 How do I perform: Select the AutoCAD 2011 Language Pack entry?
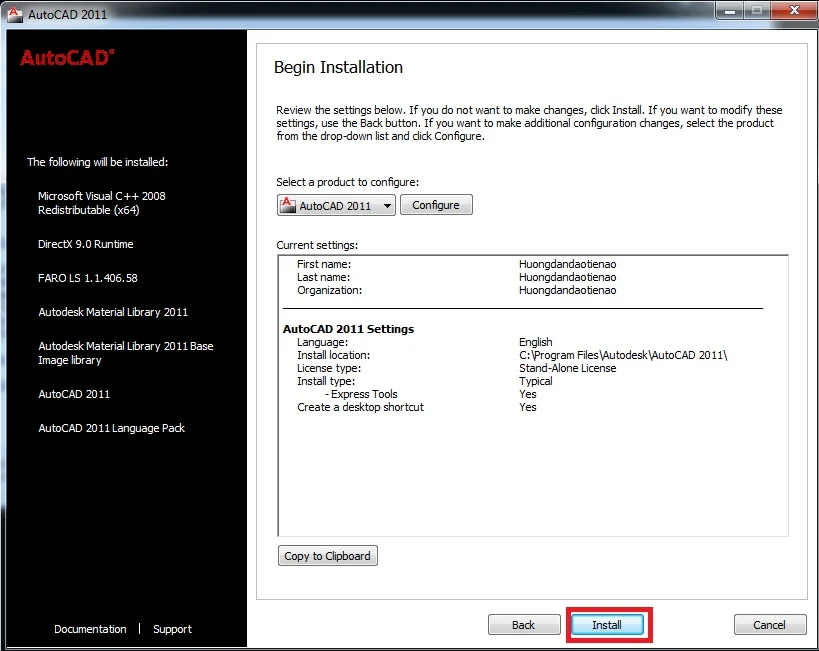[x=112, y=428]
